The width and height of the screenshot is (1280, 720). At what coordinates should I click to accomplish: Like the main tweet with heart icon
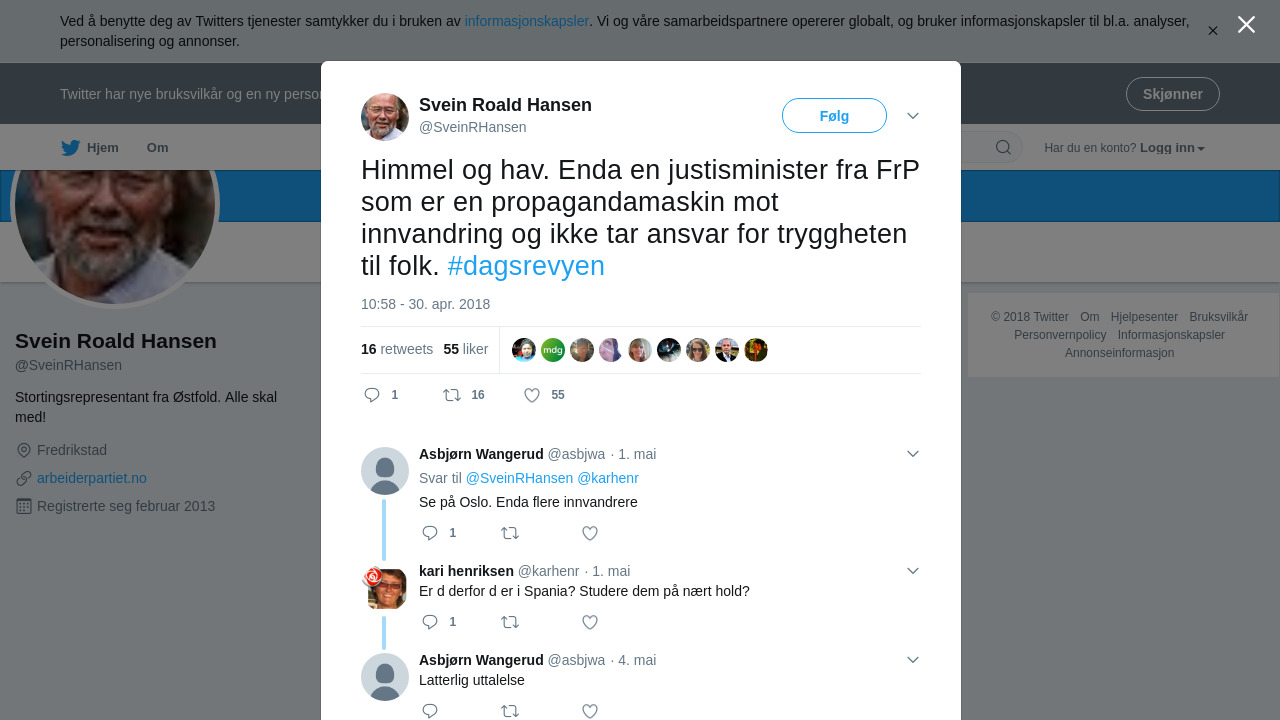tap(532, 395)
